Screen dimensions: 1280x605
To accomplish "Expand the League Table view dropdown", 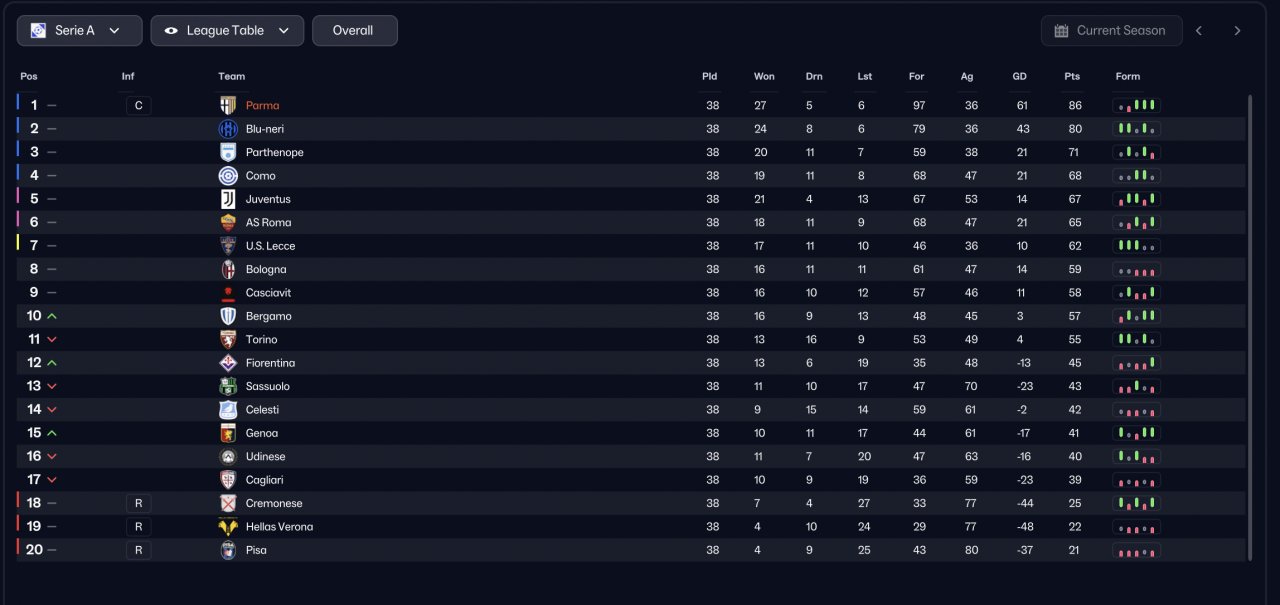I will 227,31.
